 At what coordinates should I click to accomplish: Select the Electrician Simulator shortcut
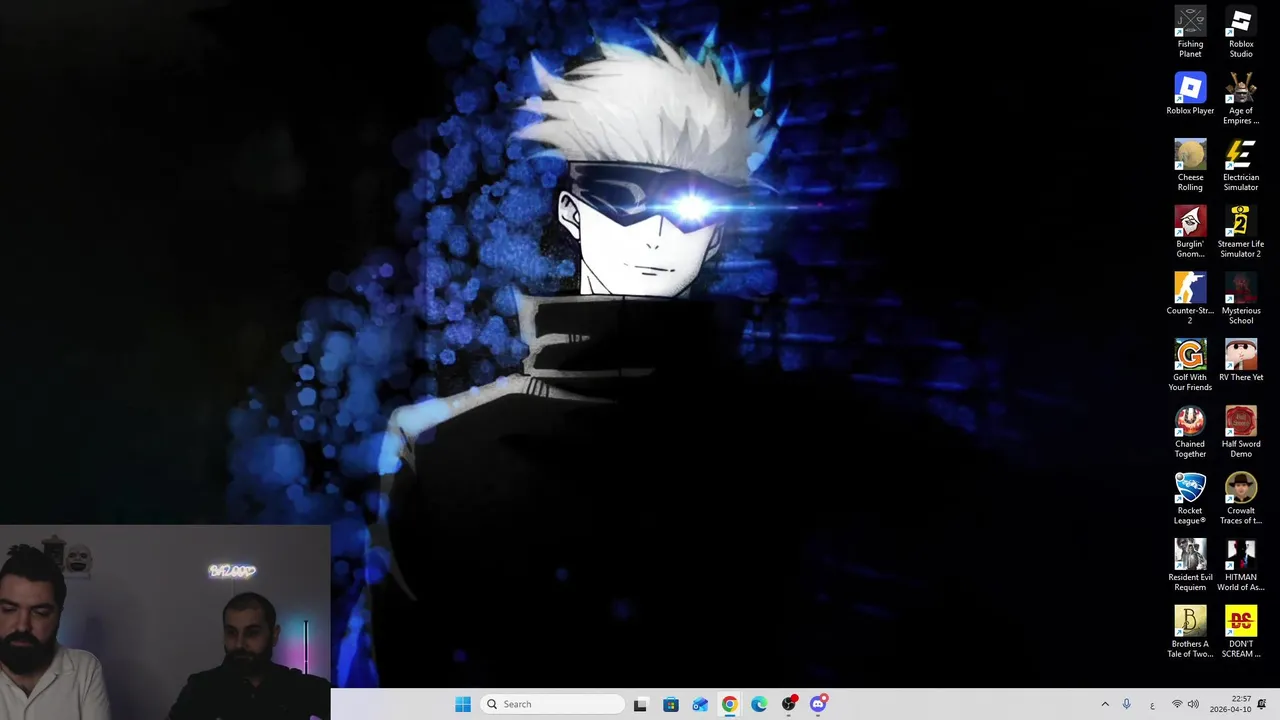(1241, 165)
